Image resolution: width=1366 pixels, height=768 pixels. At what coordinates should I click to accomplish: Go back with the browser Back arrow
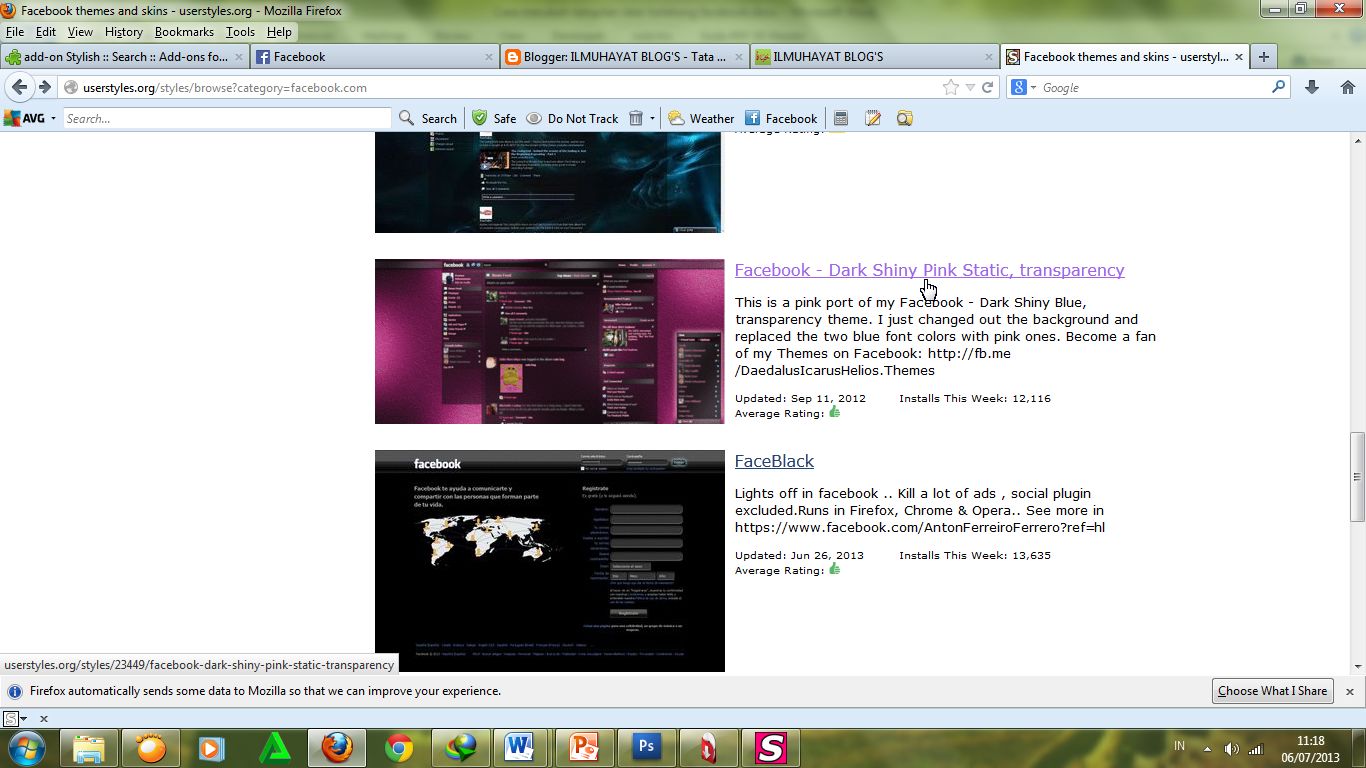pyautogui.click(x=19, y=87)
